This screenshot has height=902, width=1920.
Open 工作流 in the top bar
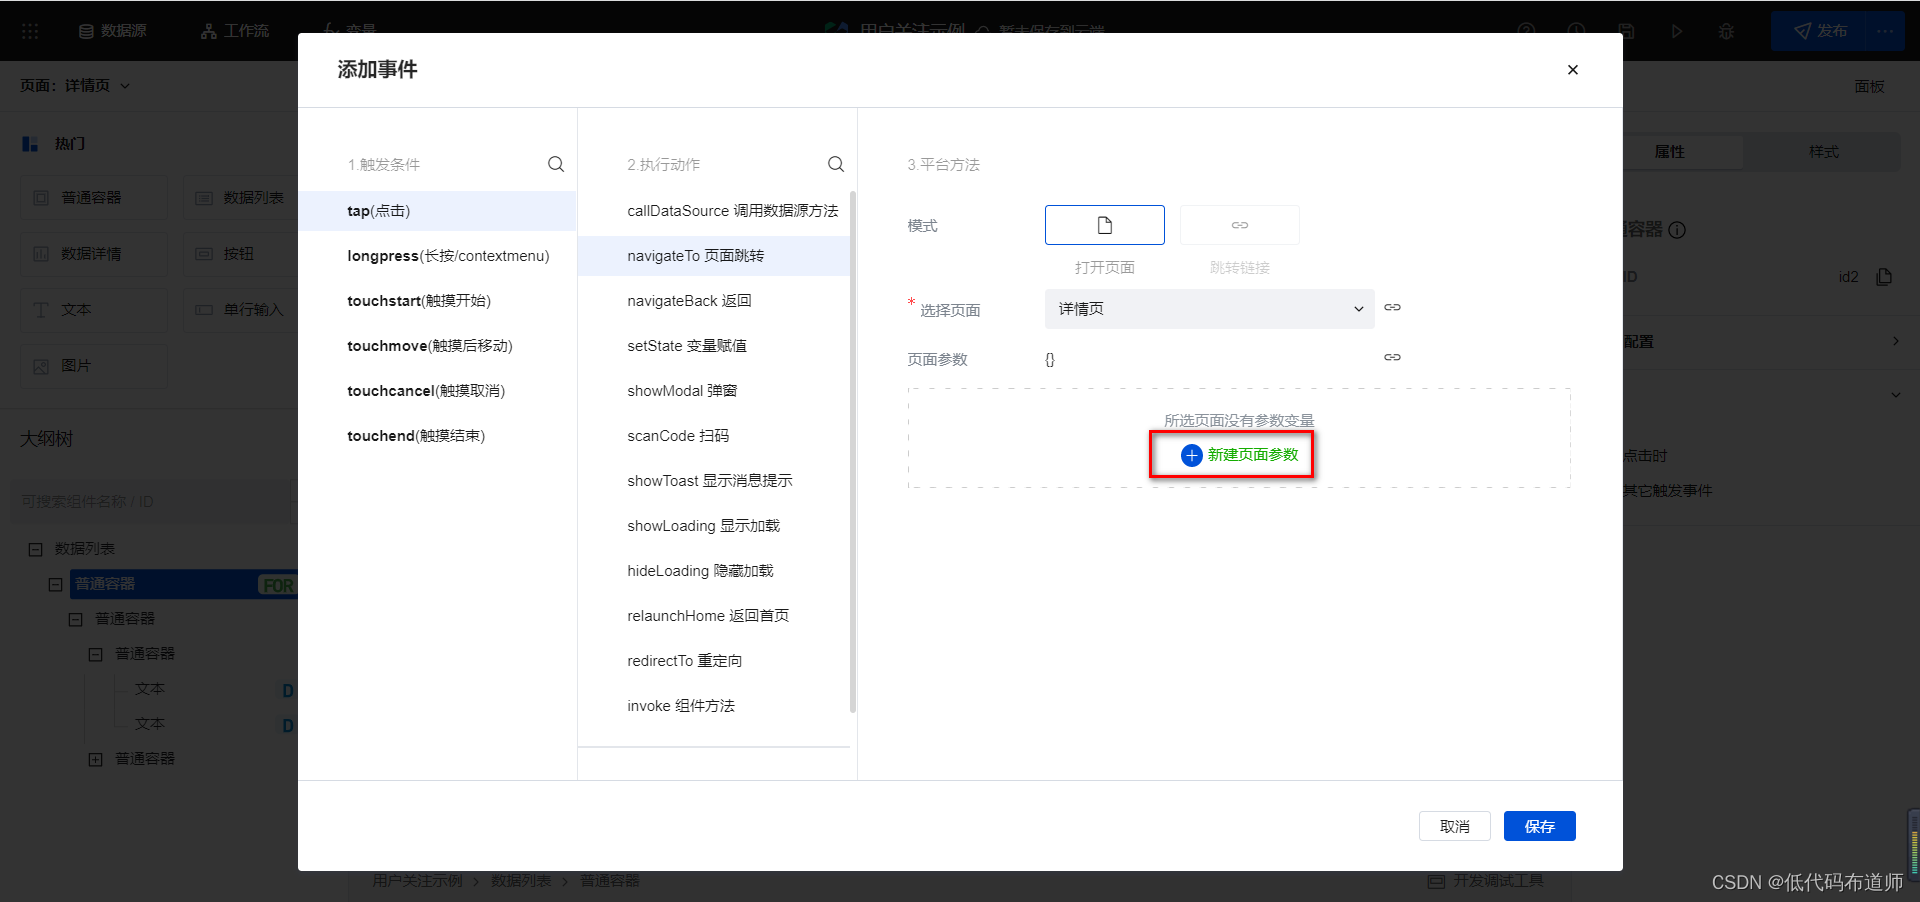click(x=235, y=31)
